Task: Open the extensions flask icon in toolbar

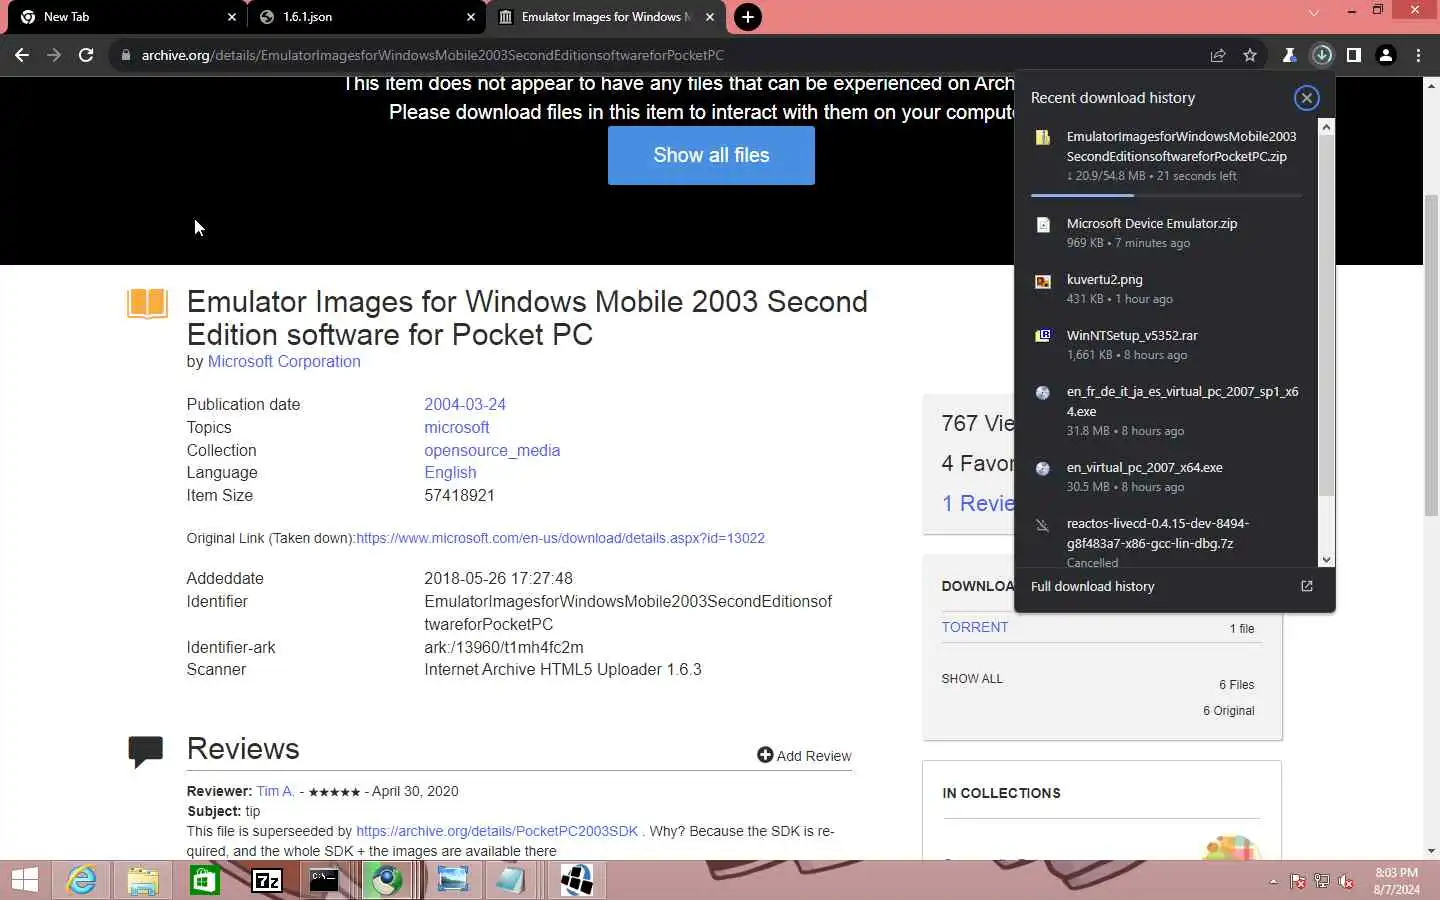Action: (1290, 55)
